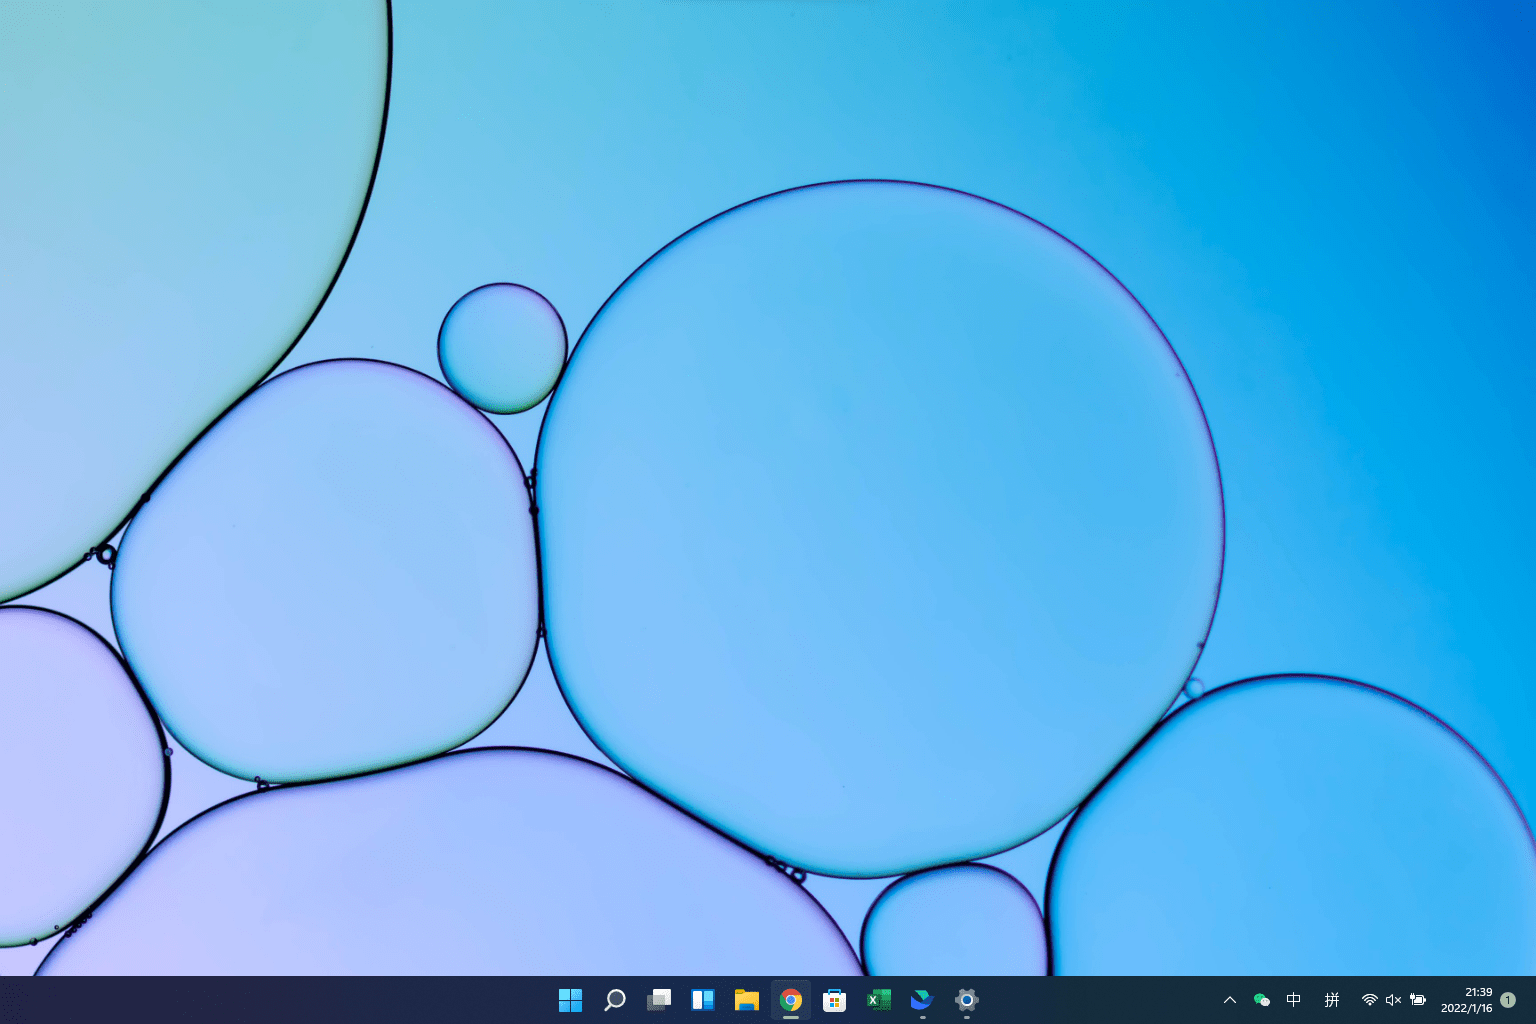
Task: Open Excel from the taskbar
Action: (878, 1000)
